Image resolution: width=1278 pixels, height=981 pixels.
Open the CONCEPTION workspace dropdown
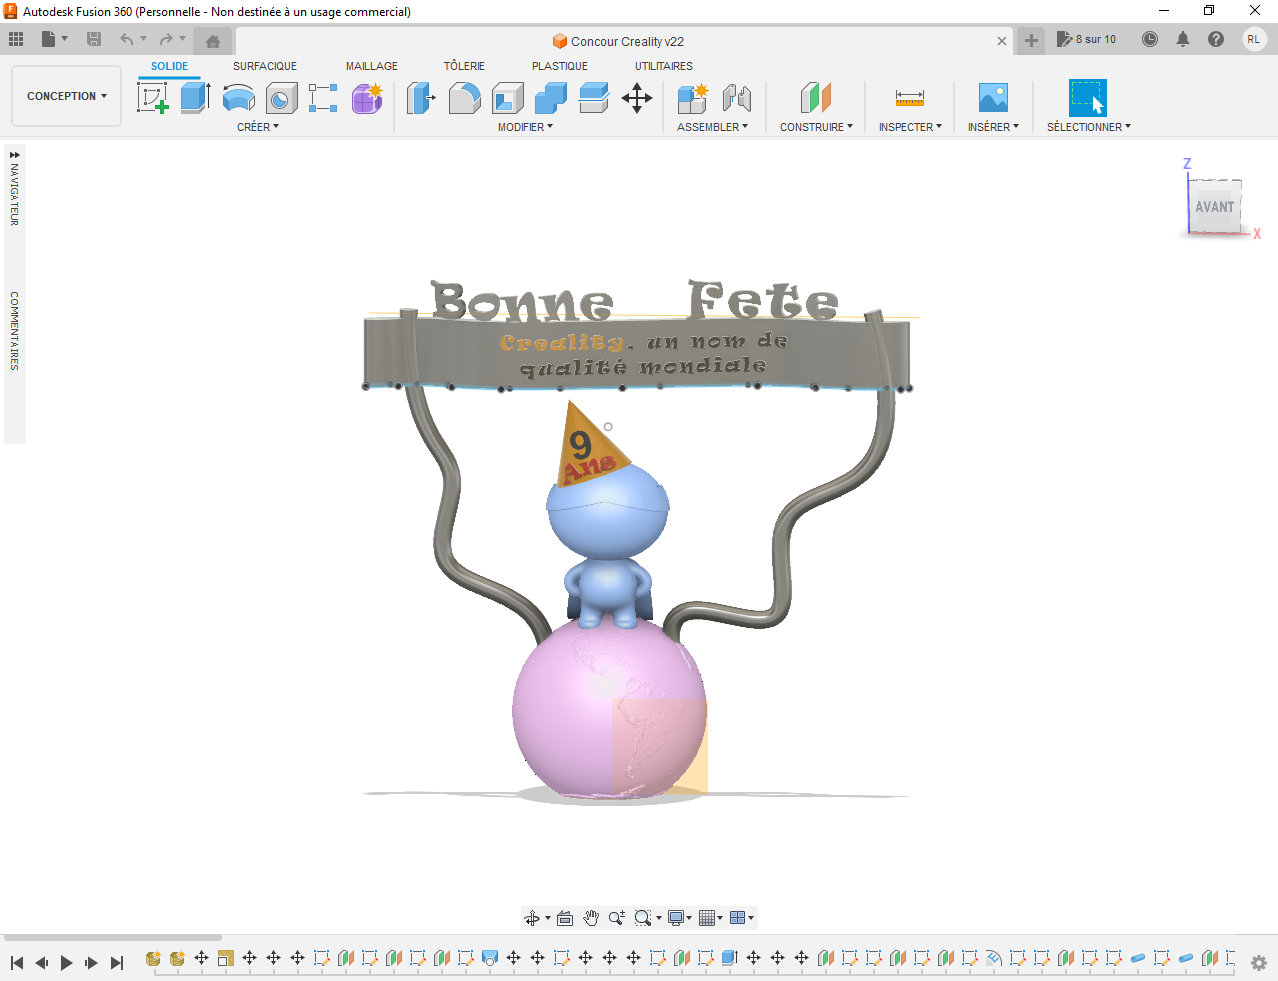coord(67,96)
